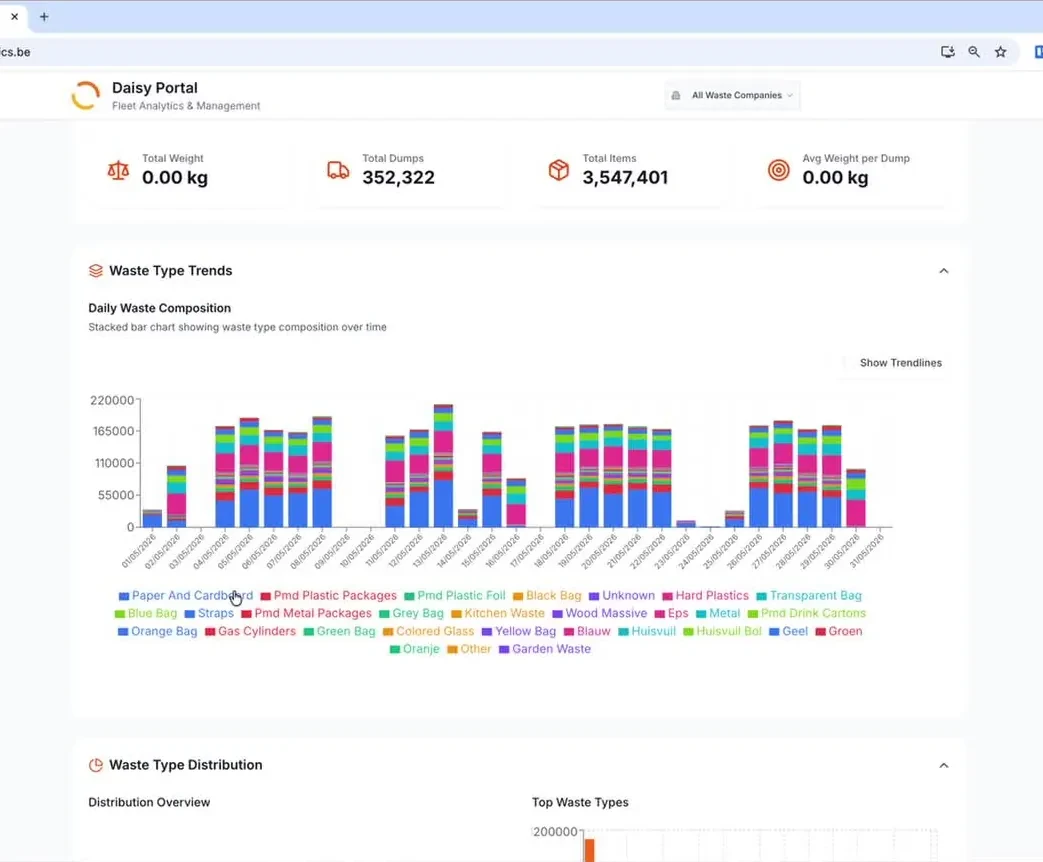Toggle the Wood Massive legend entry
1043x862 pixels.
[x=600, y=613]
